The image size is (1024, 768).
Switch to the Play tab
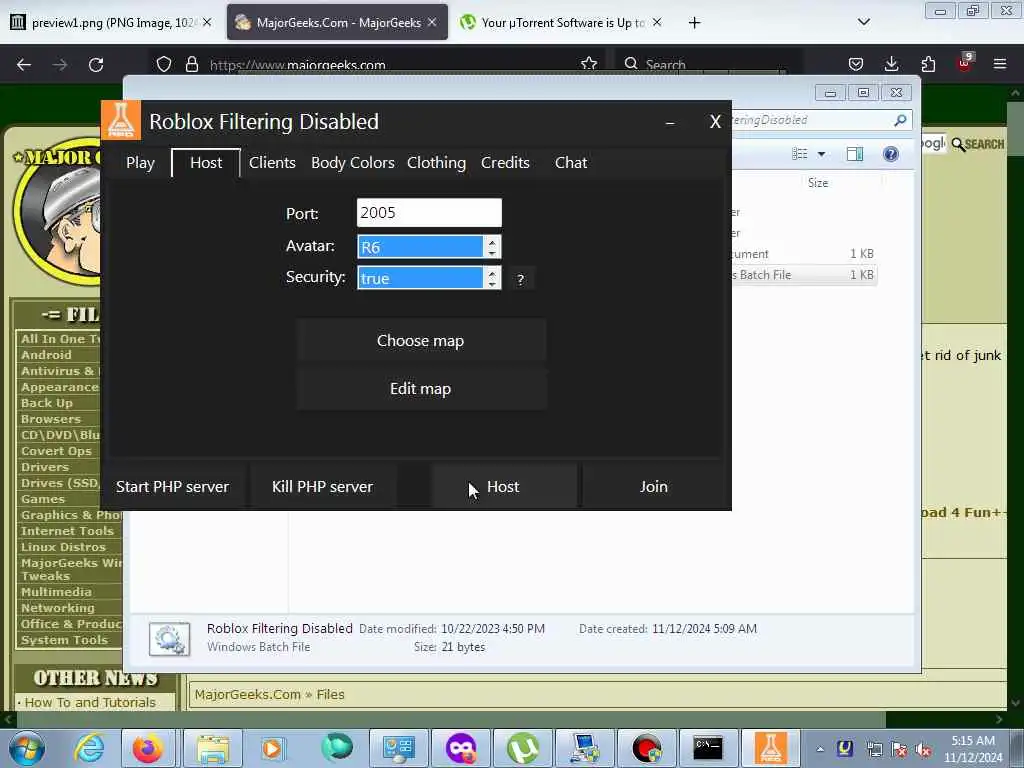tap(140, 163)
